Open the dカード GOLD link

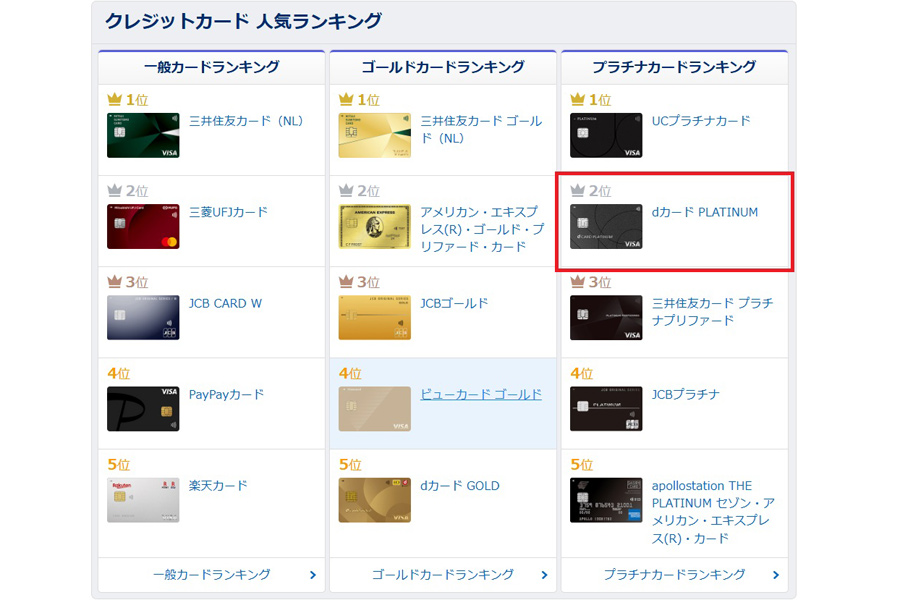pos(460,486)
